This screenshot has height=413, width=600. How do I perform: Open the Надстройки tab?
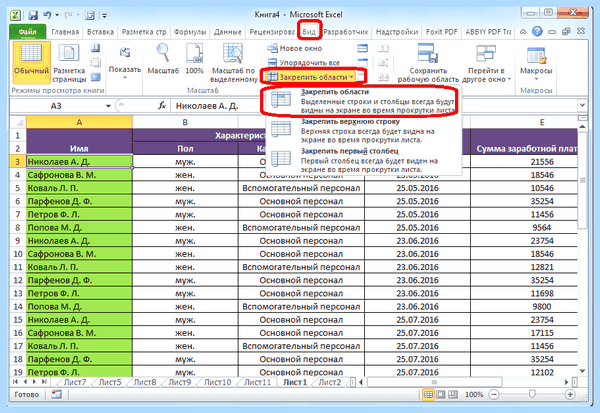tap(397, 32)
